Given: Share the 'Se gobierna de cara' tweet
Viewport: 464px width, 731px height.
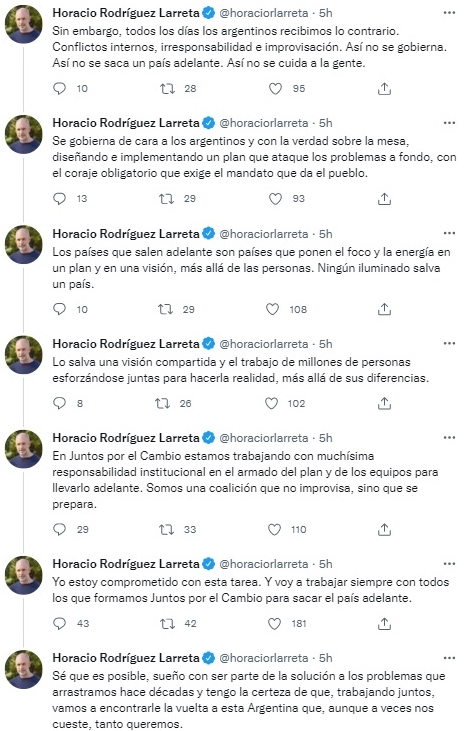Looking at the screenshot, I should [x=384, y=199].
